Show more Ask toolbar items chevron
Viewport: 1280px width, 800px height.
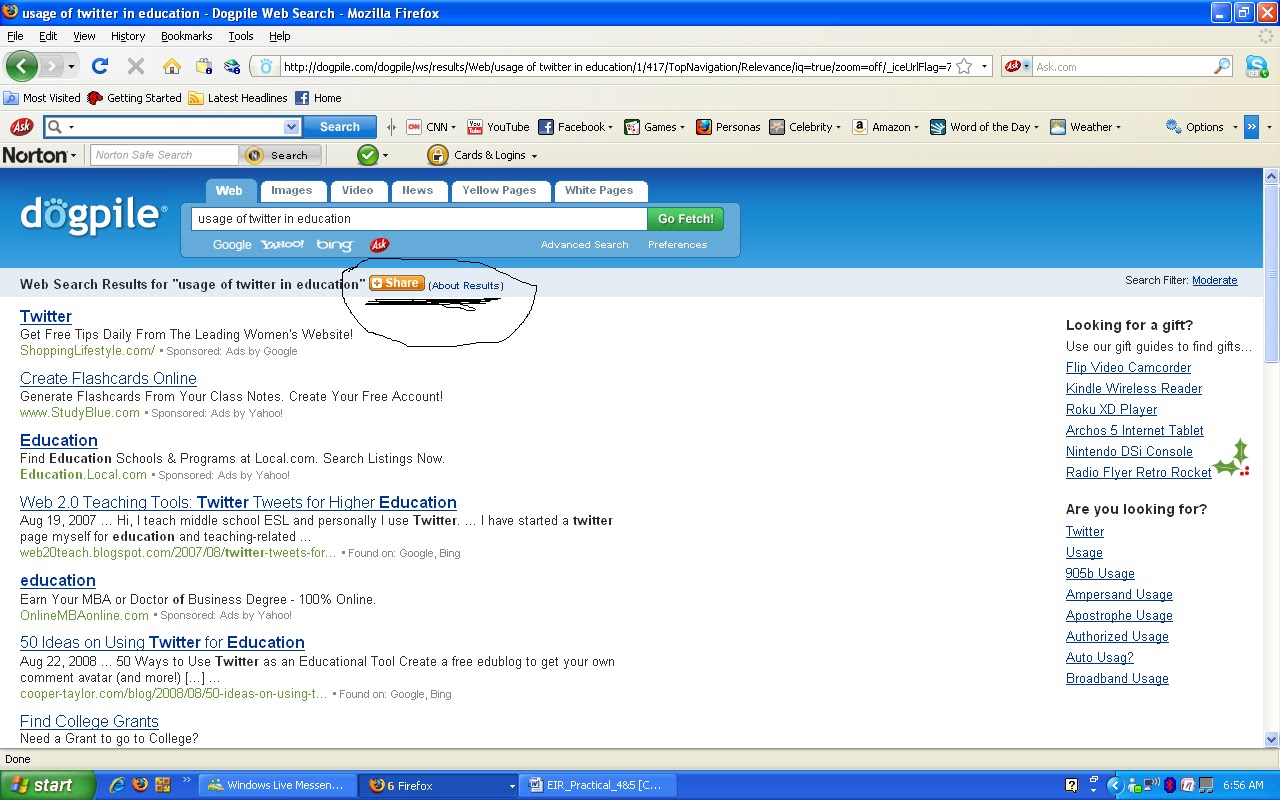[1251, 127]
